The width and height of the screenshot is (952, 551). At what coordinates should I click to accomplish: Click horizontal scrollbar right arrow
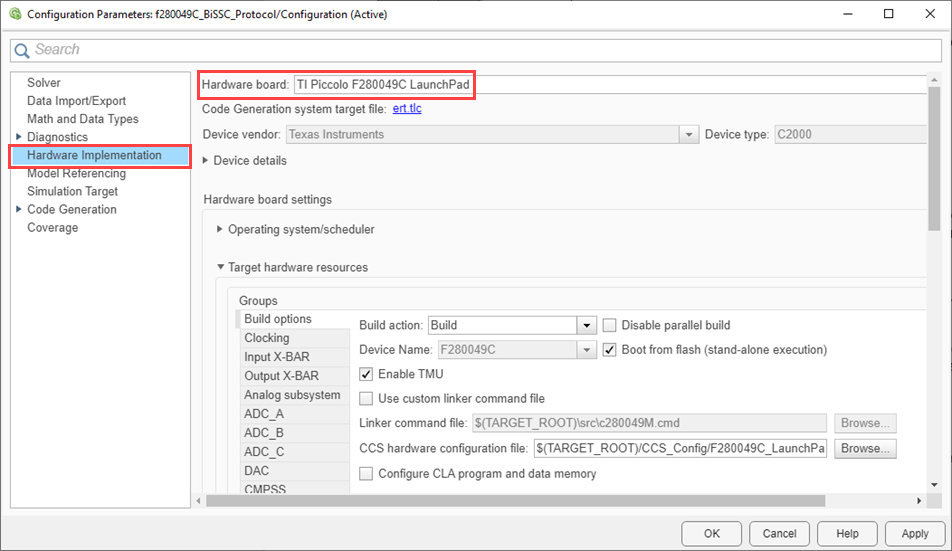point(919,501)
